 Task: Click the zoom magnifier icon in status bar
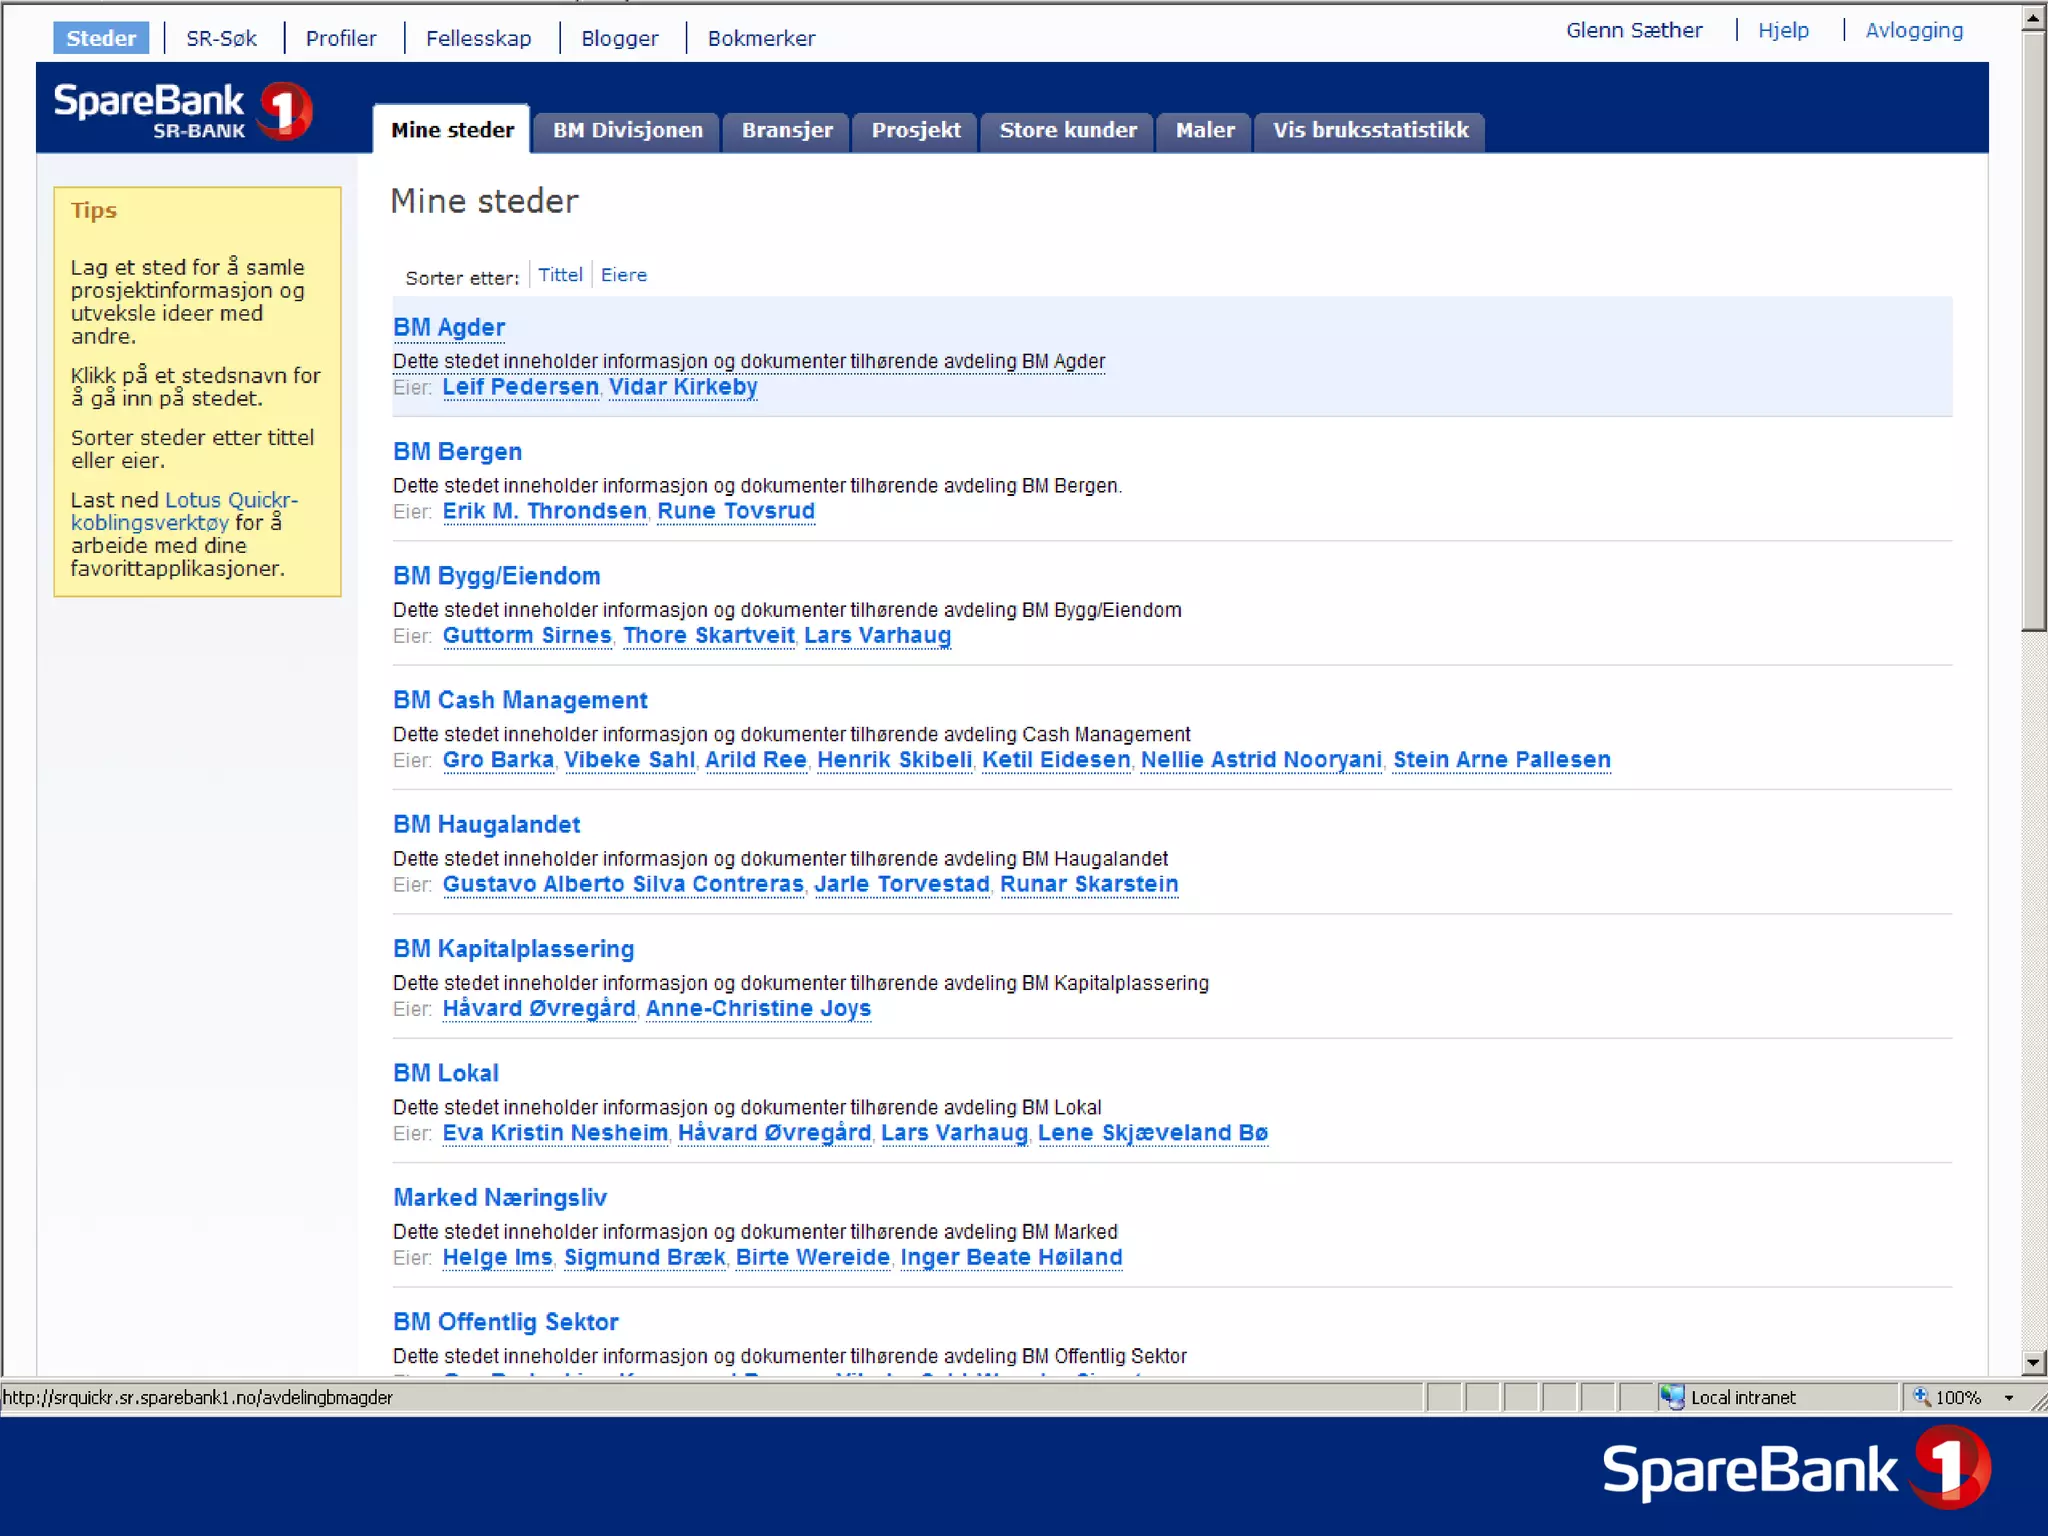(1921, 1397)
